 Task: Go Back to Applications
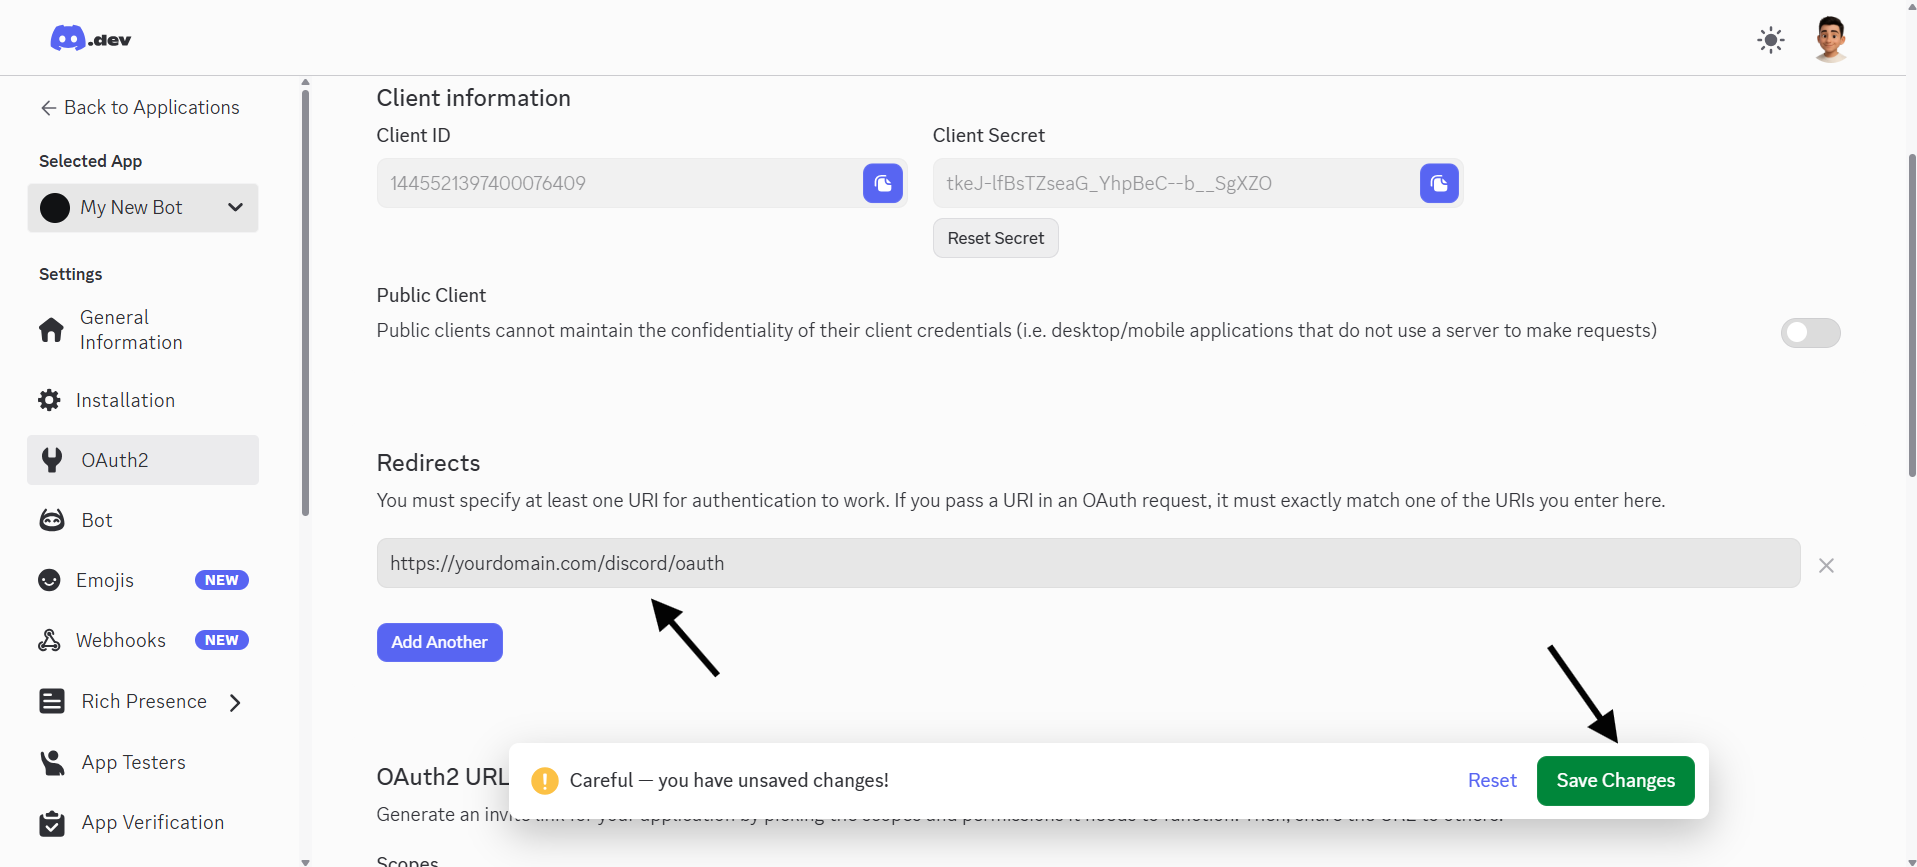pos(140,107)
